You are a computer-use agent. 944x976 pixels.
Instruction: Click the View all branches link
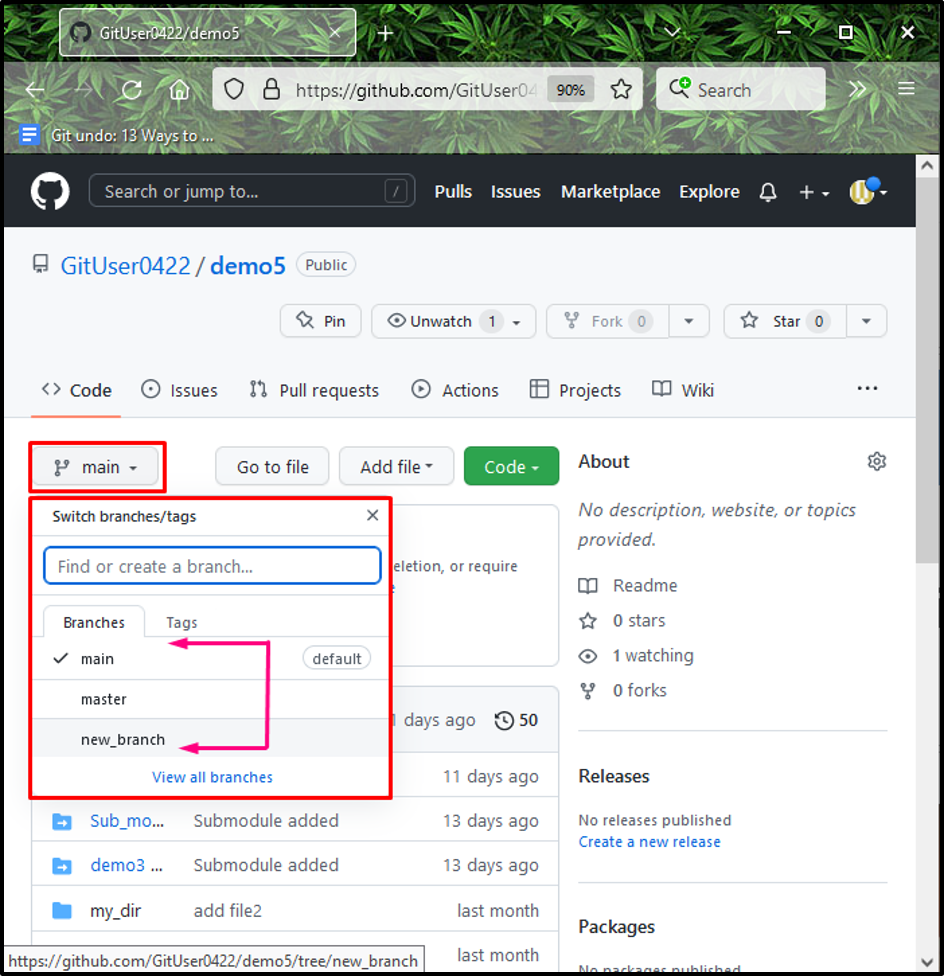coord(212,777)
